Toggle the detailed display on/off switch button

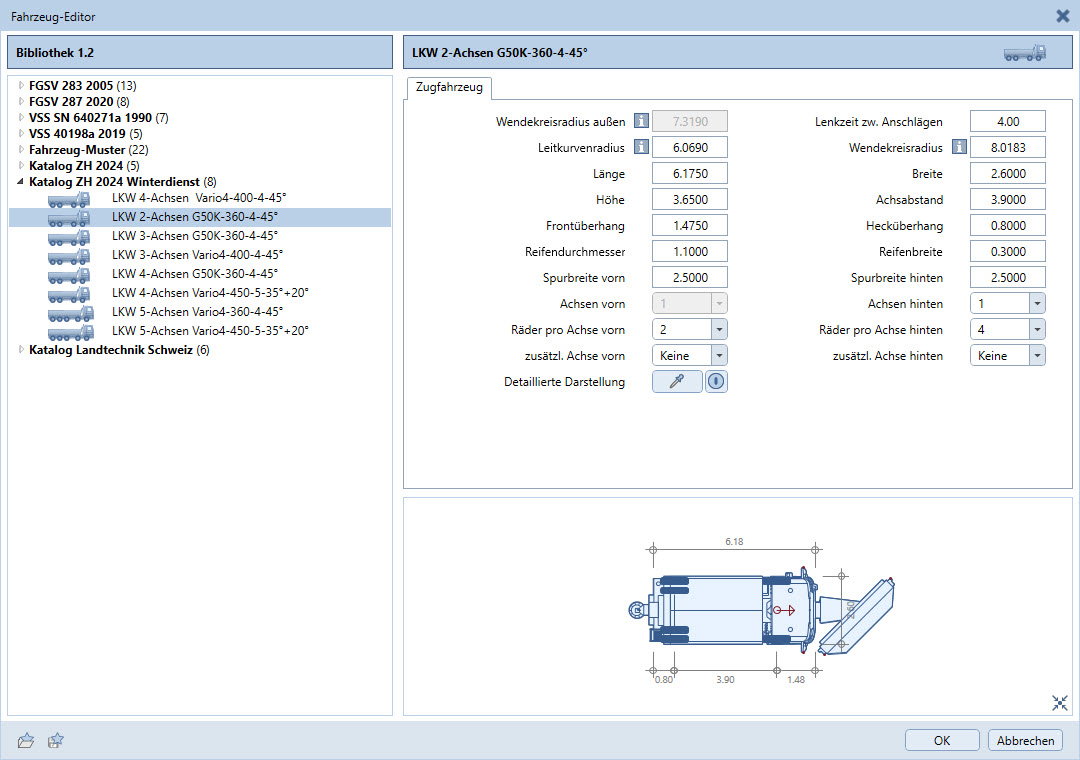click(x=716, y=382)
